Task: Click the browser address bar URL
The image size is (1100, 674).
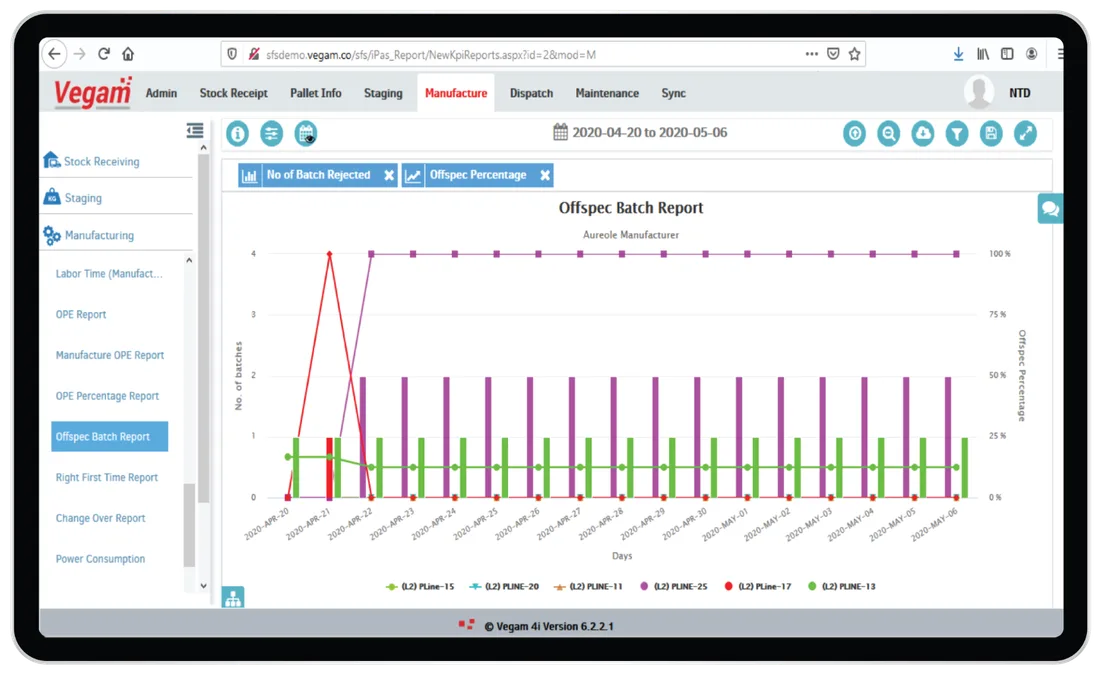Action: 431,55
